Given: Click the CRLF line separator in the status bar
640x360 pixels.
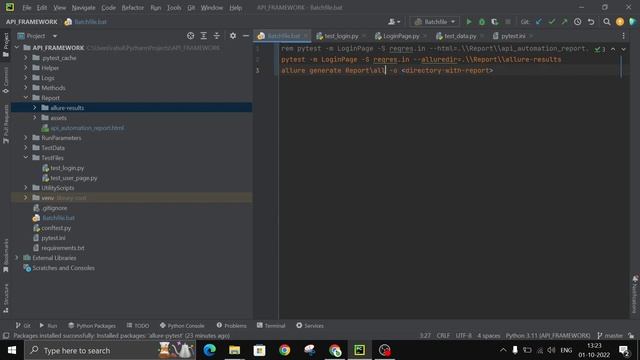Looking at the screenshot, I should pos(443,336).
